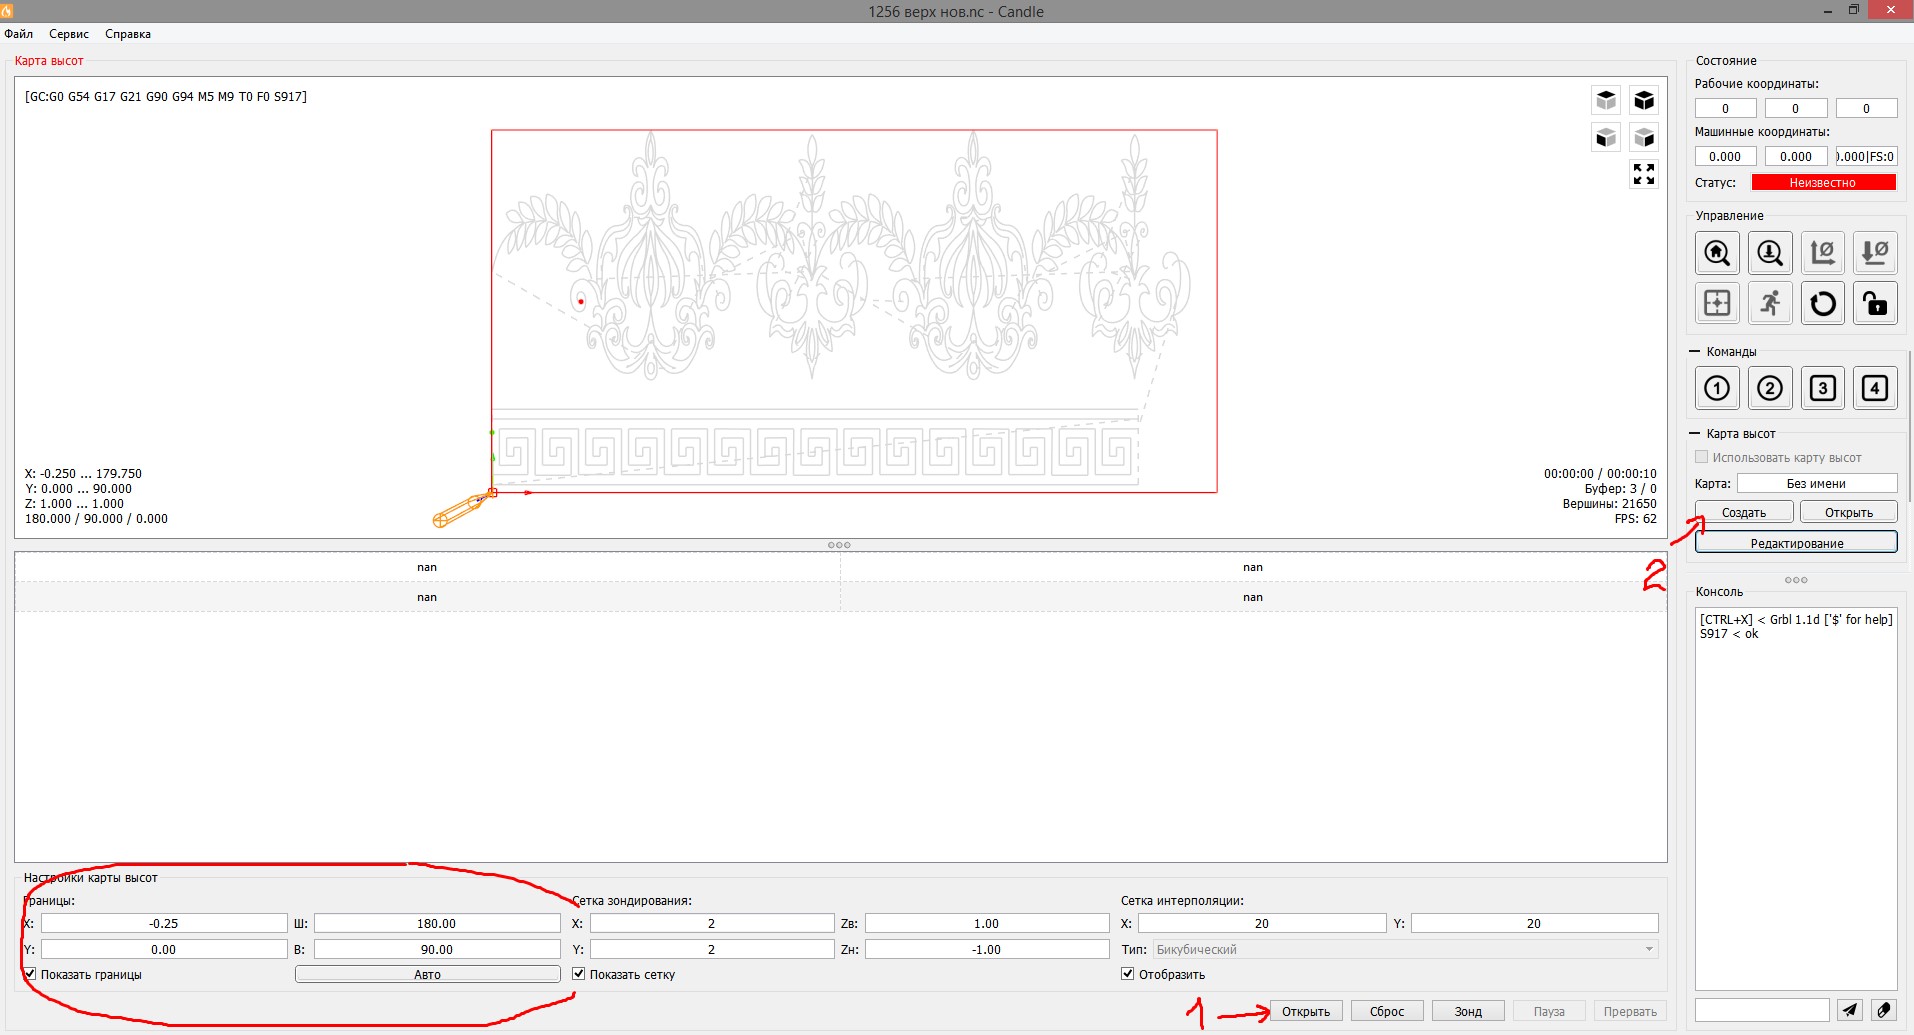Focus the probe grid Y field
The height and width of the screenshot is (1035, 1914).
pos(712,949)
